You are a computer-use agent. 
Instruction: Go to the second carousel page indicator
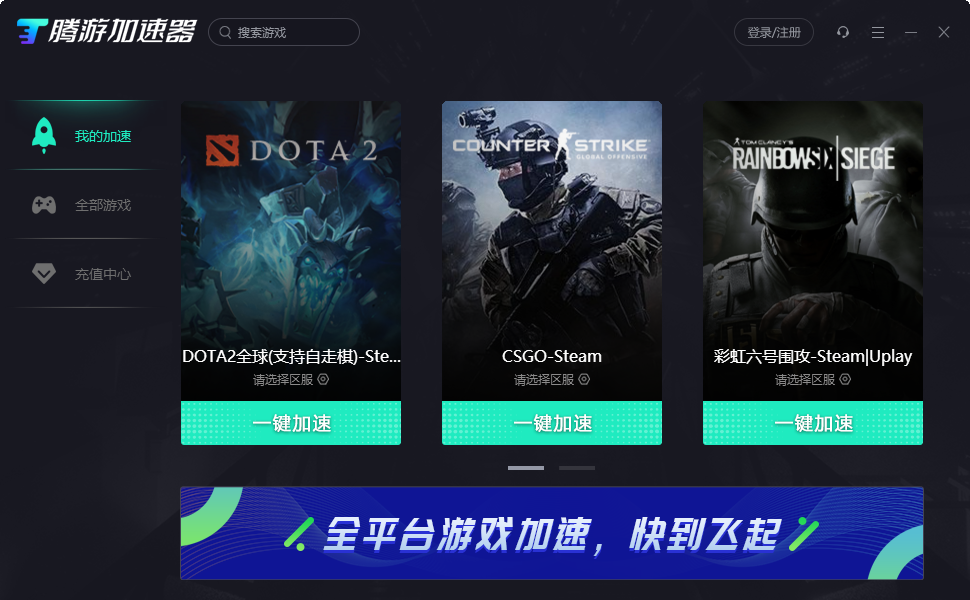click(x=577, y=468)
